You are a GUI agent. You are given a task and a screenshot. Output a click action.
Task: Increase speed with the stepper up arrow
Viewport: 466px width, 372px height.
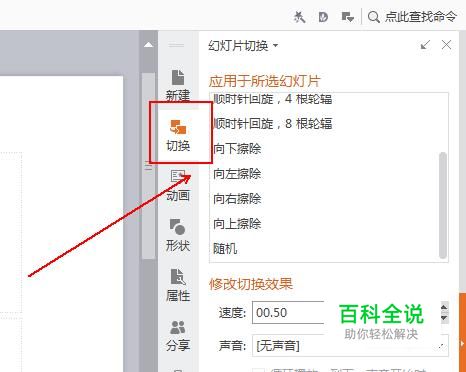444,307
